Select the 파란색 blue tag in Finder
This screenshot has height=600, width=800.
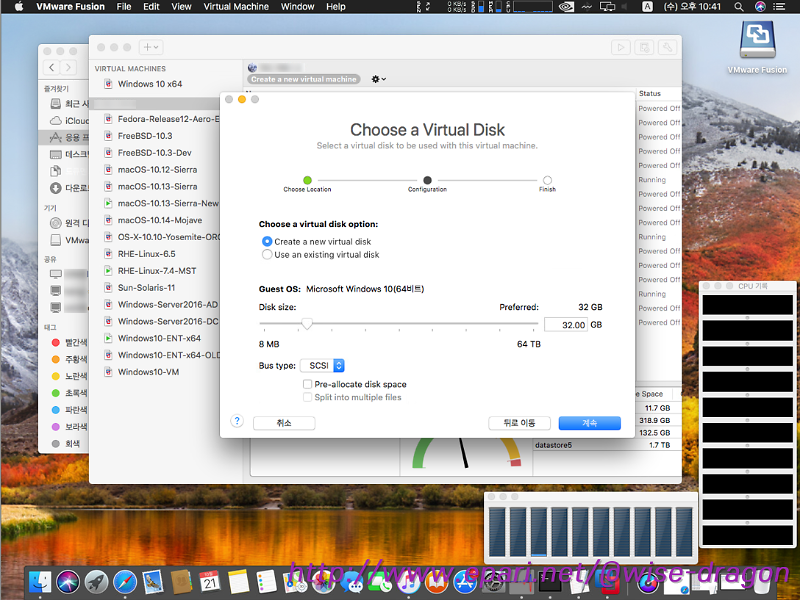coord(70,410)
